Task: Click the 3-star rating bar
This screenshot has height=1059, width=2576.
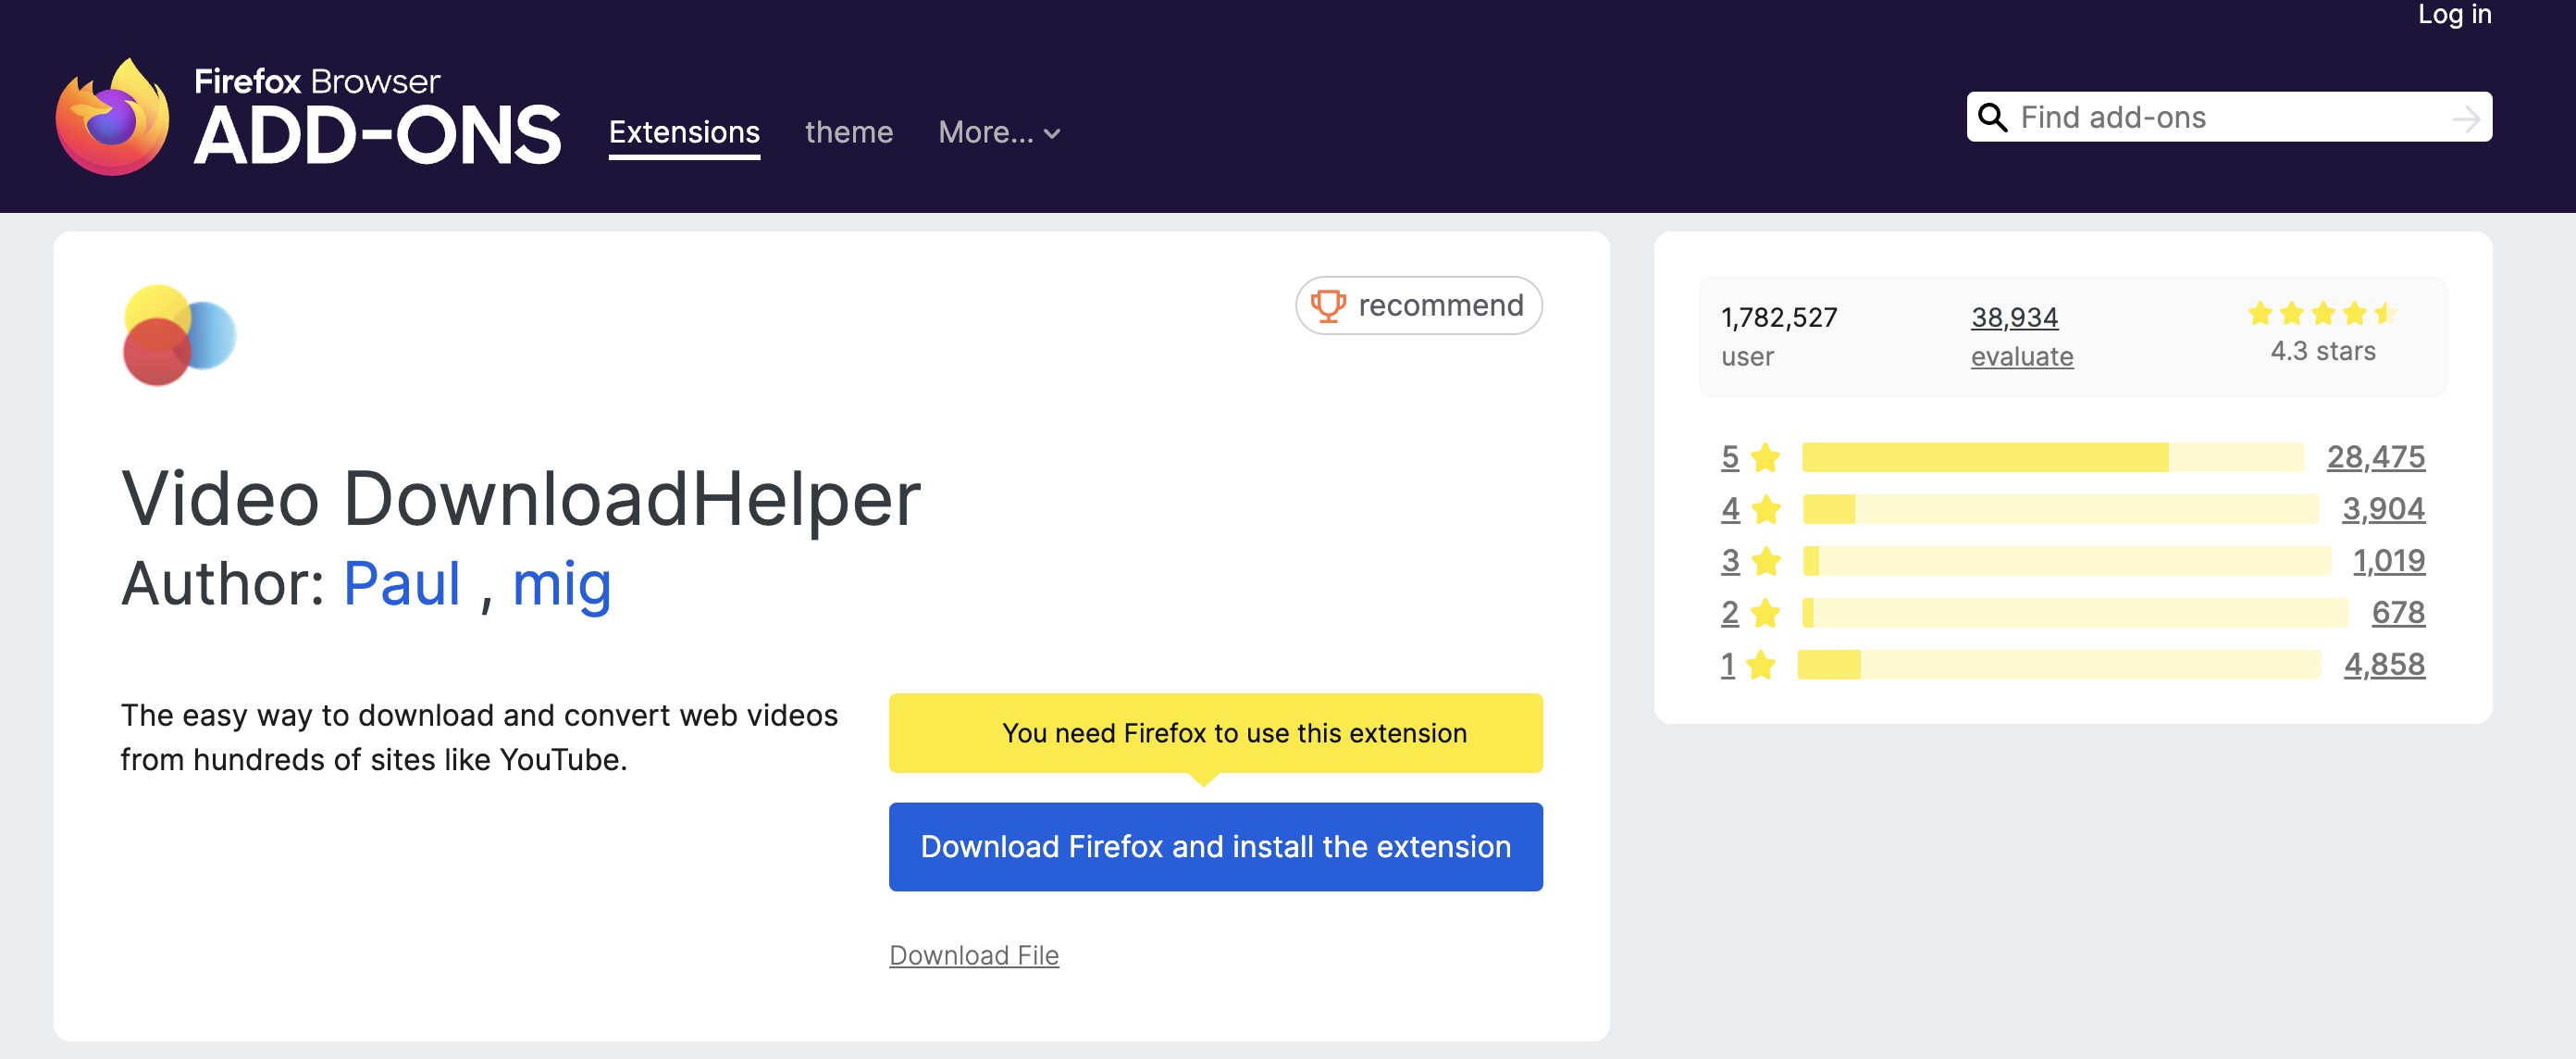Action: [x=2066, y=561]
